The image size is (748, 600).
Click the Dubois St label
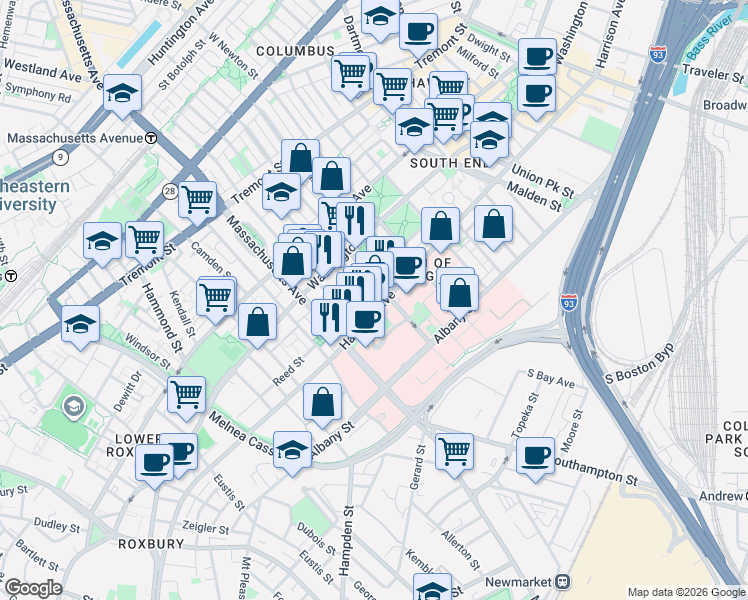[x=316, y=539]
